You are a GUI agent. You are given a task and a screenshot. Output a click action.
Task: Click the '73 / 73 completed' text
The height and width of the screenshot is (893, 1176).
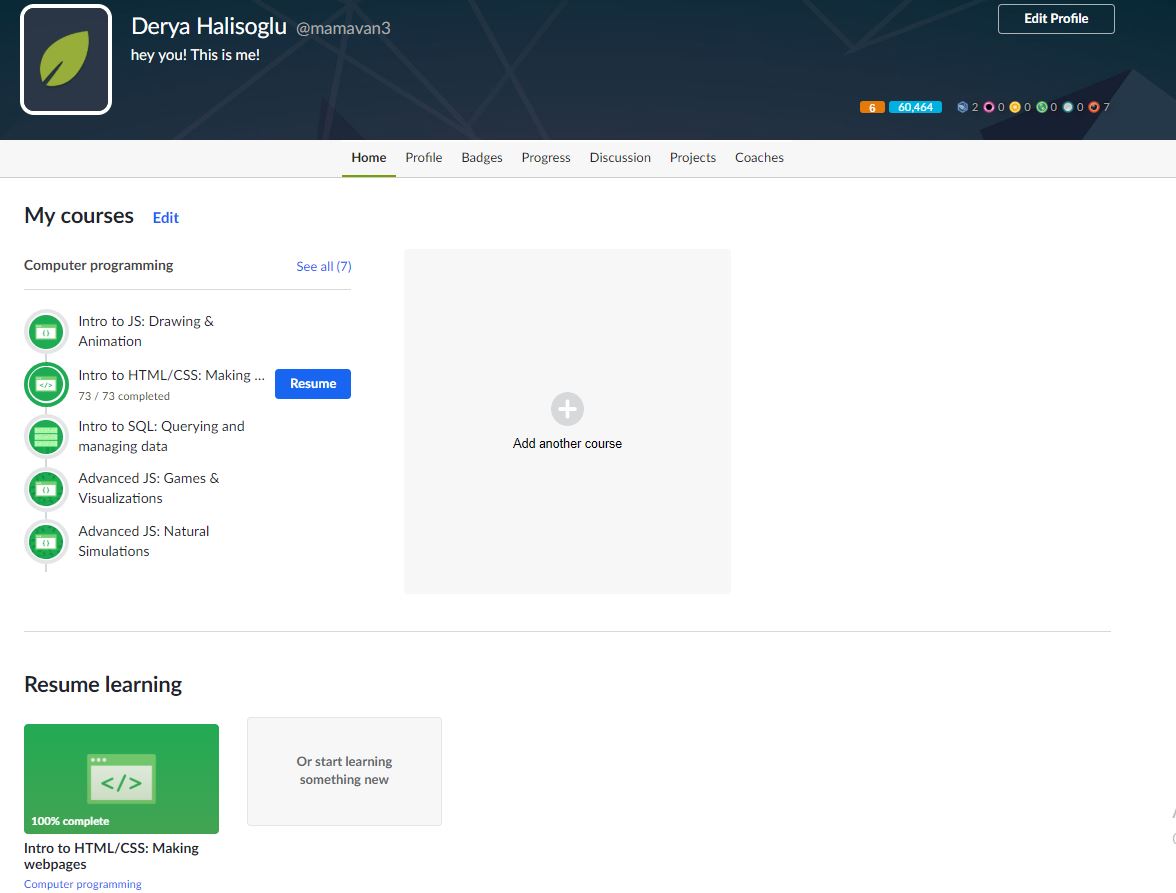(124, 396)
